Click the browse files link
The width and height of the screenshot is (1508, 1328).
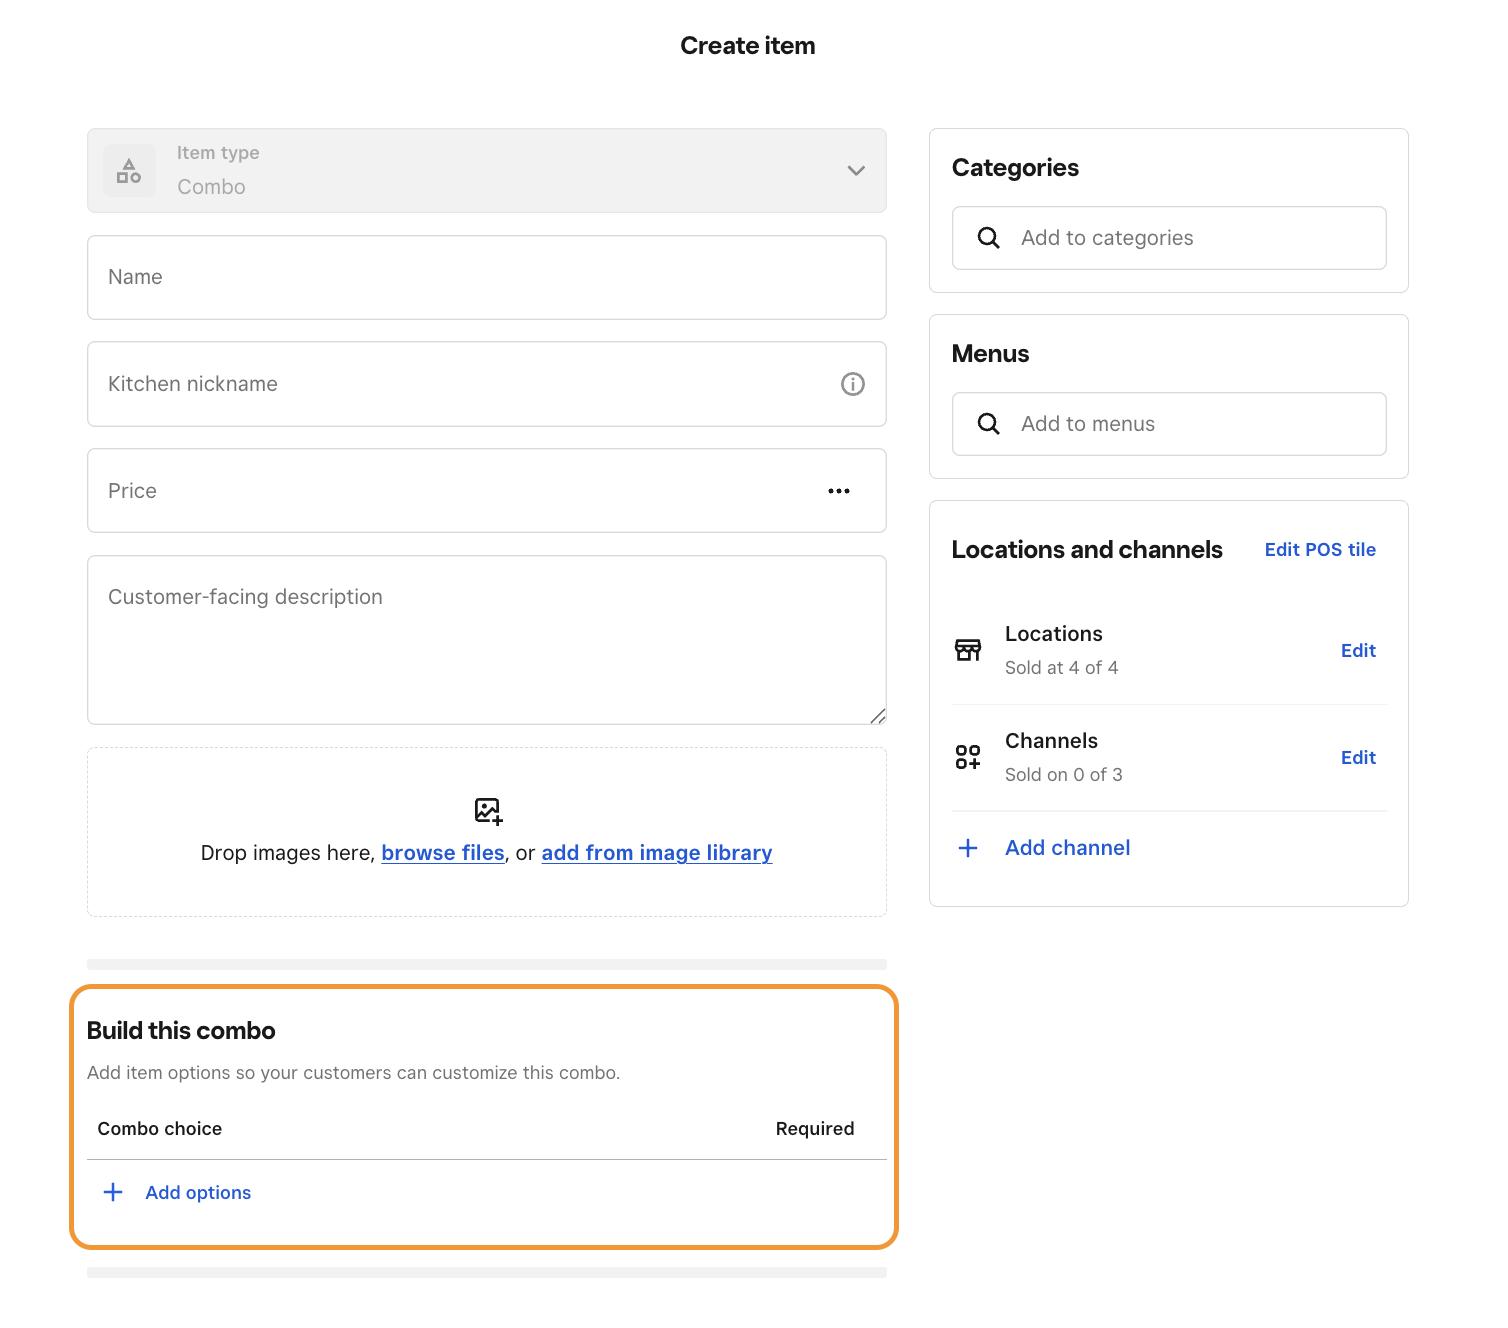pyautogui.click(x=443, y=853)
